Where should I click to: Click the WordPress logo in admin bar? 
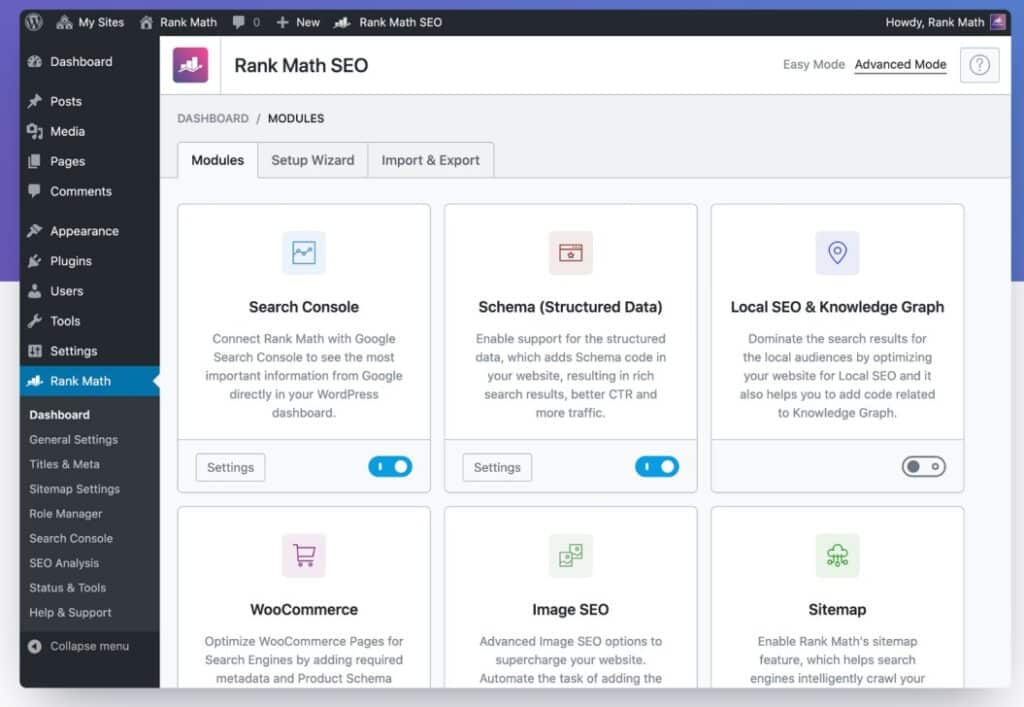pos(34,22)
